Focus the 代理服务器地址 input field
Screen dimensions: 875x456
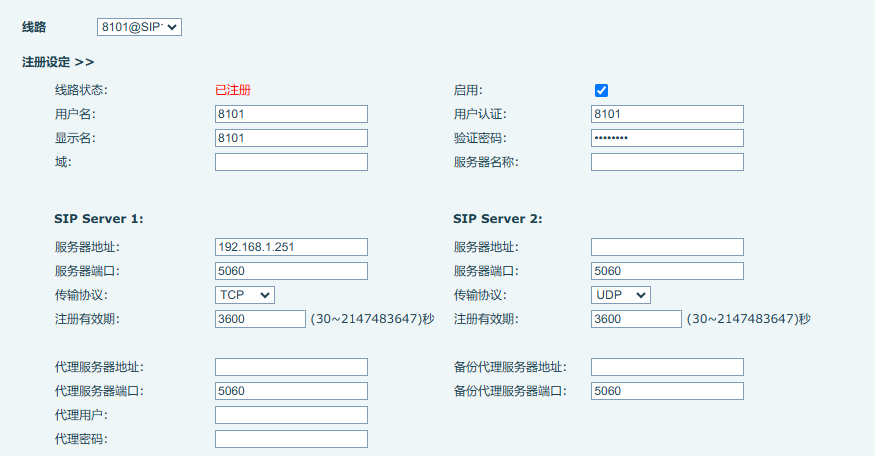[x=291, y=367]
